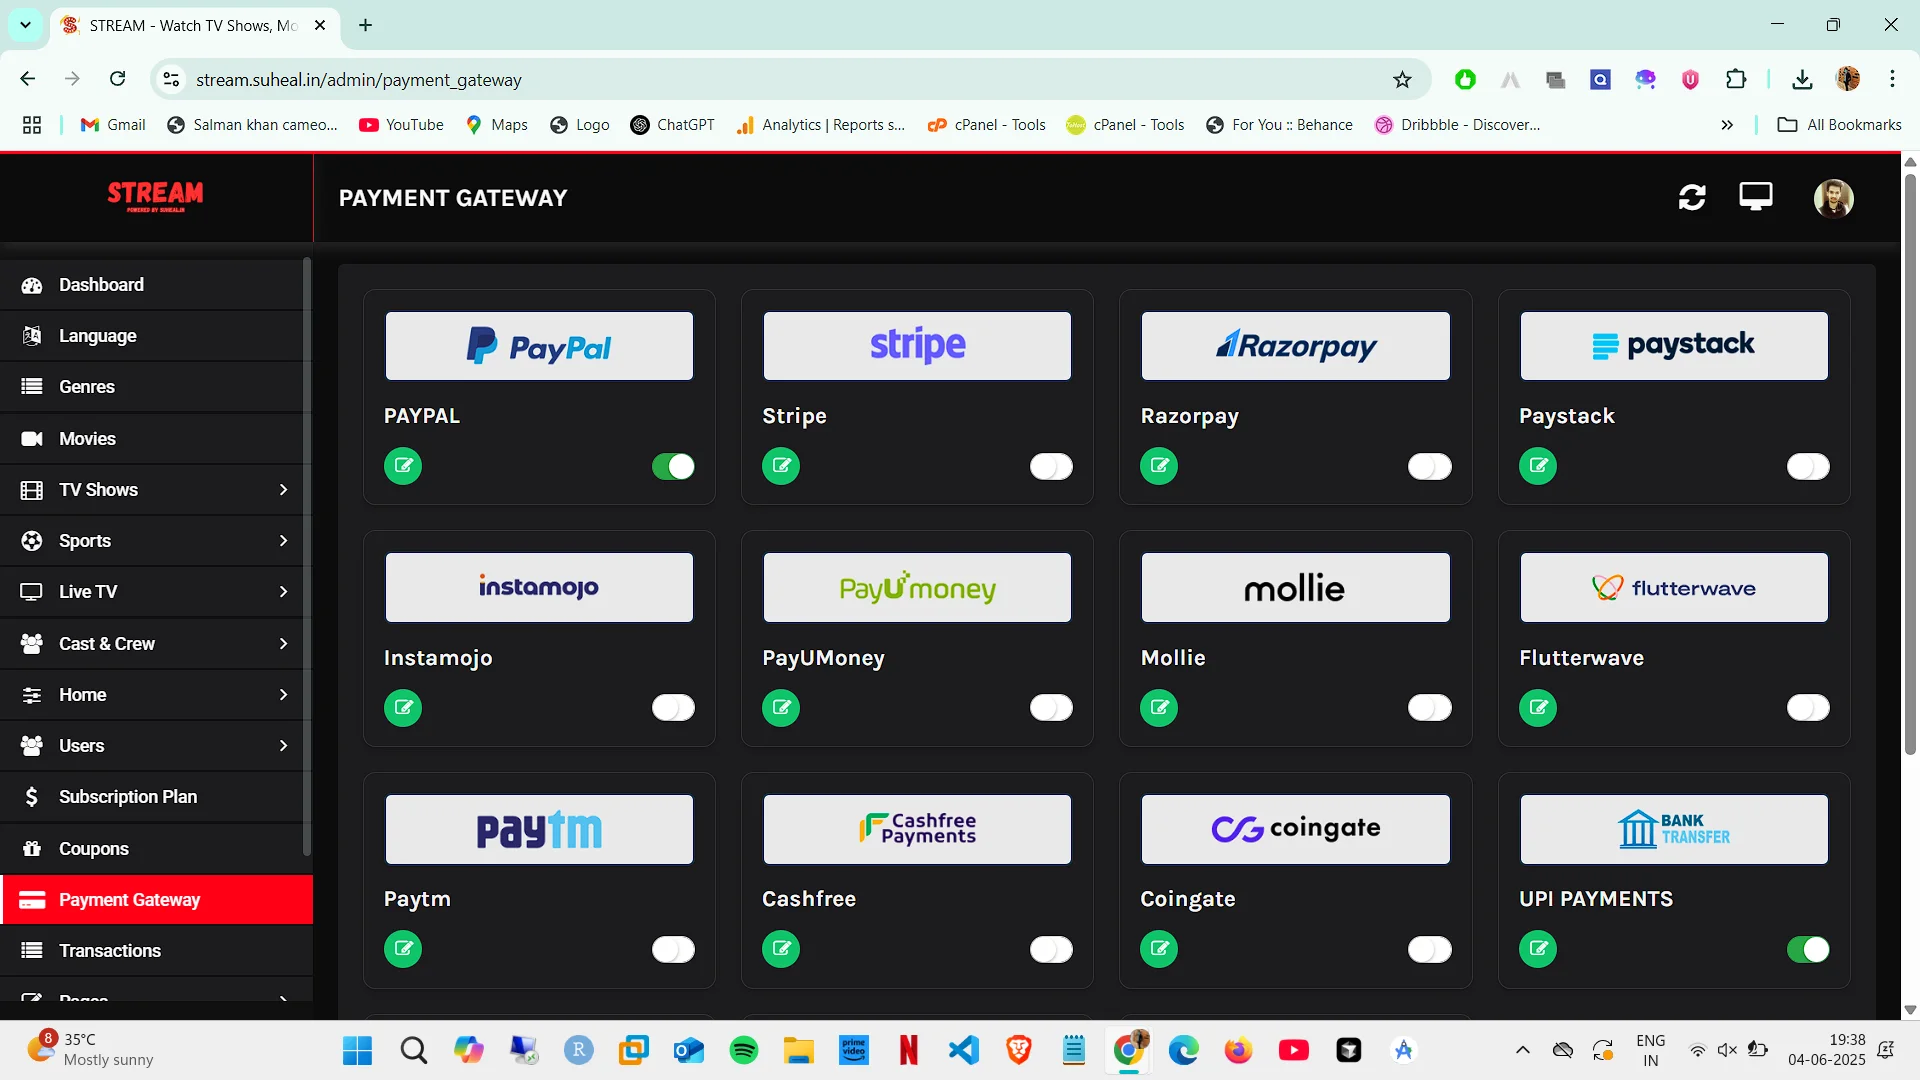Open Spotify from the taskbar
1920x1080 pixels.
click(744, 1050)
